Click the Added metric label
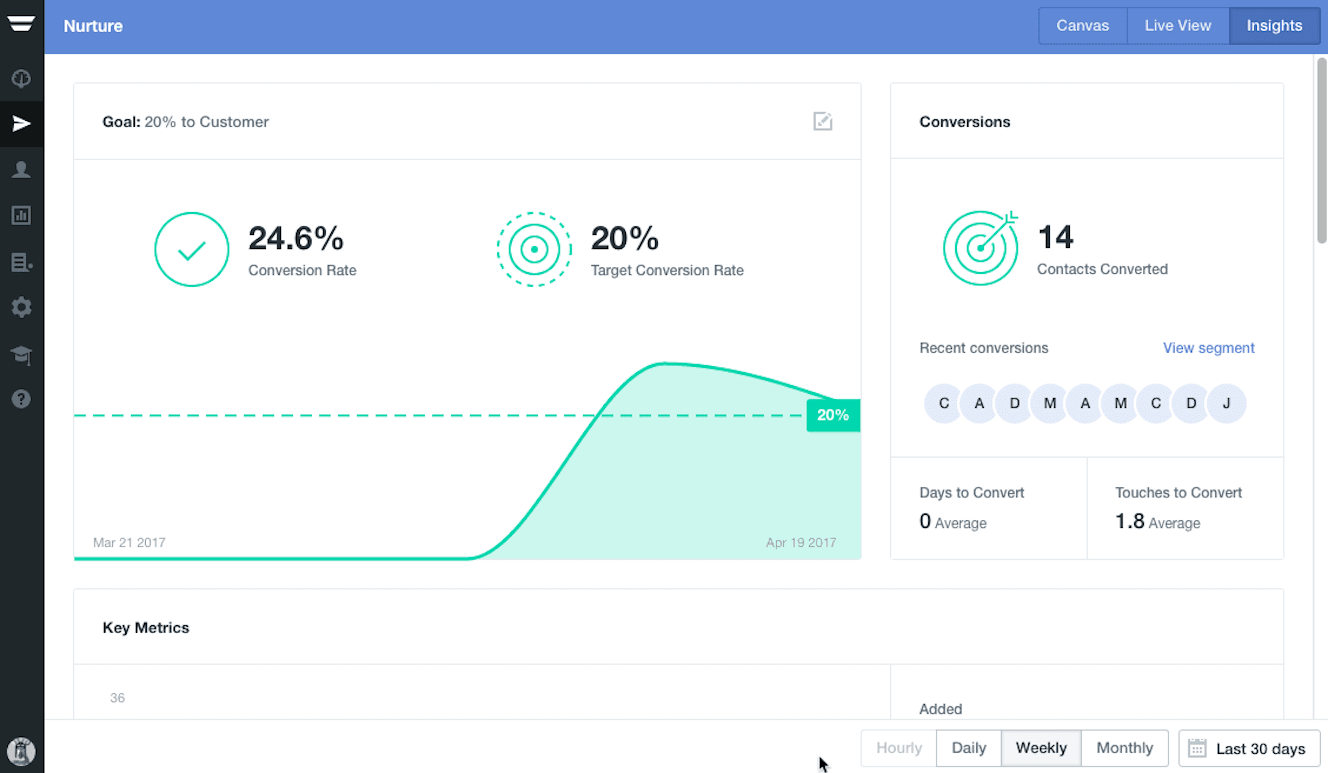Image resolution: width=1328 pixels, height=773 pixels. tap(941, 709)
